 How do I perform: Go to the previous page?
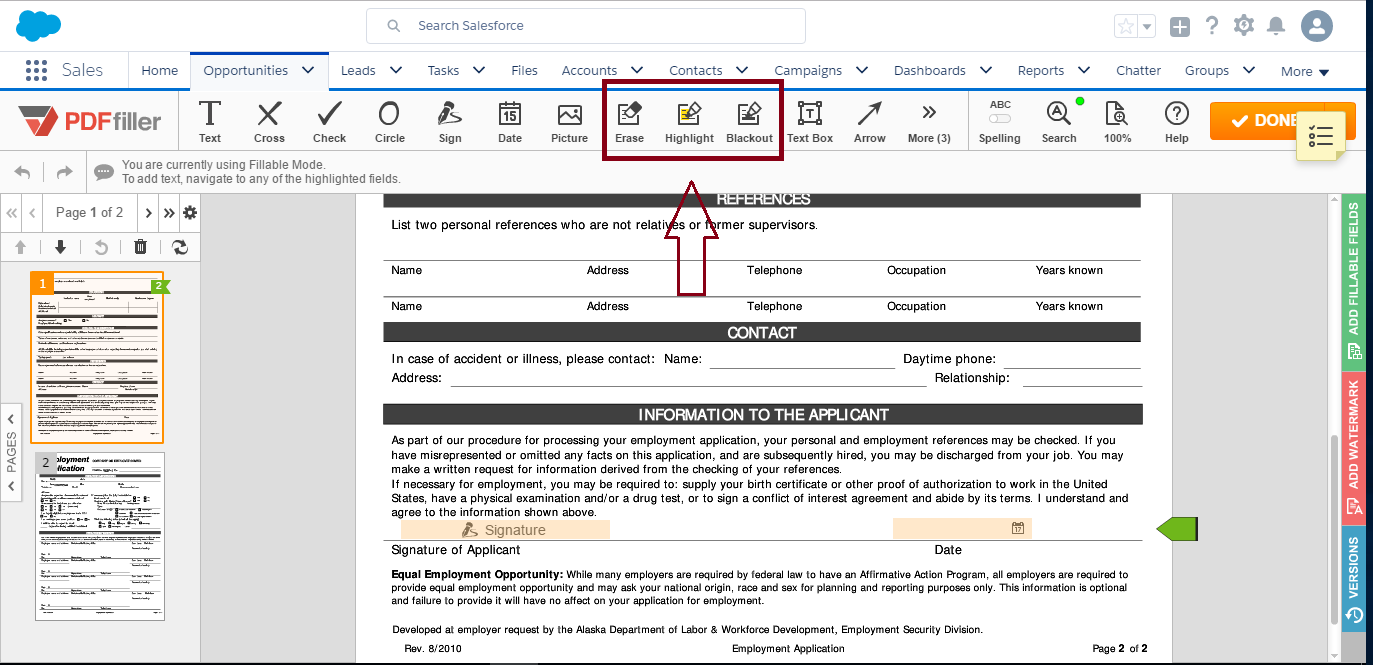[33, 213]
